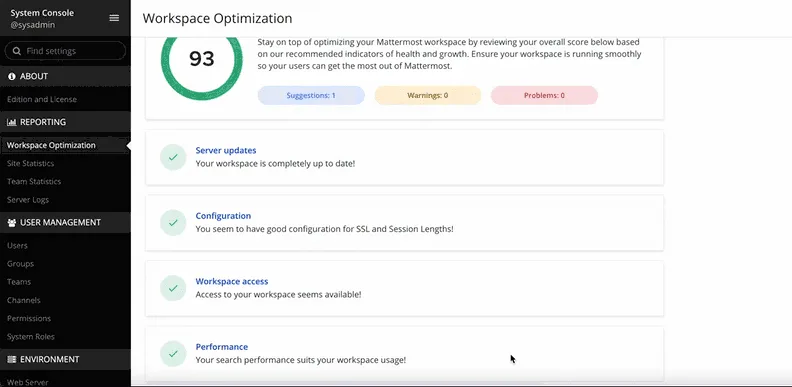Viewport: 792px width, 387px height.
Task: Click the Workspace Optimization page heading
Action: (x=217, y=19)
